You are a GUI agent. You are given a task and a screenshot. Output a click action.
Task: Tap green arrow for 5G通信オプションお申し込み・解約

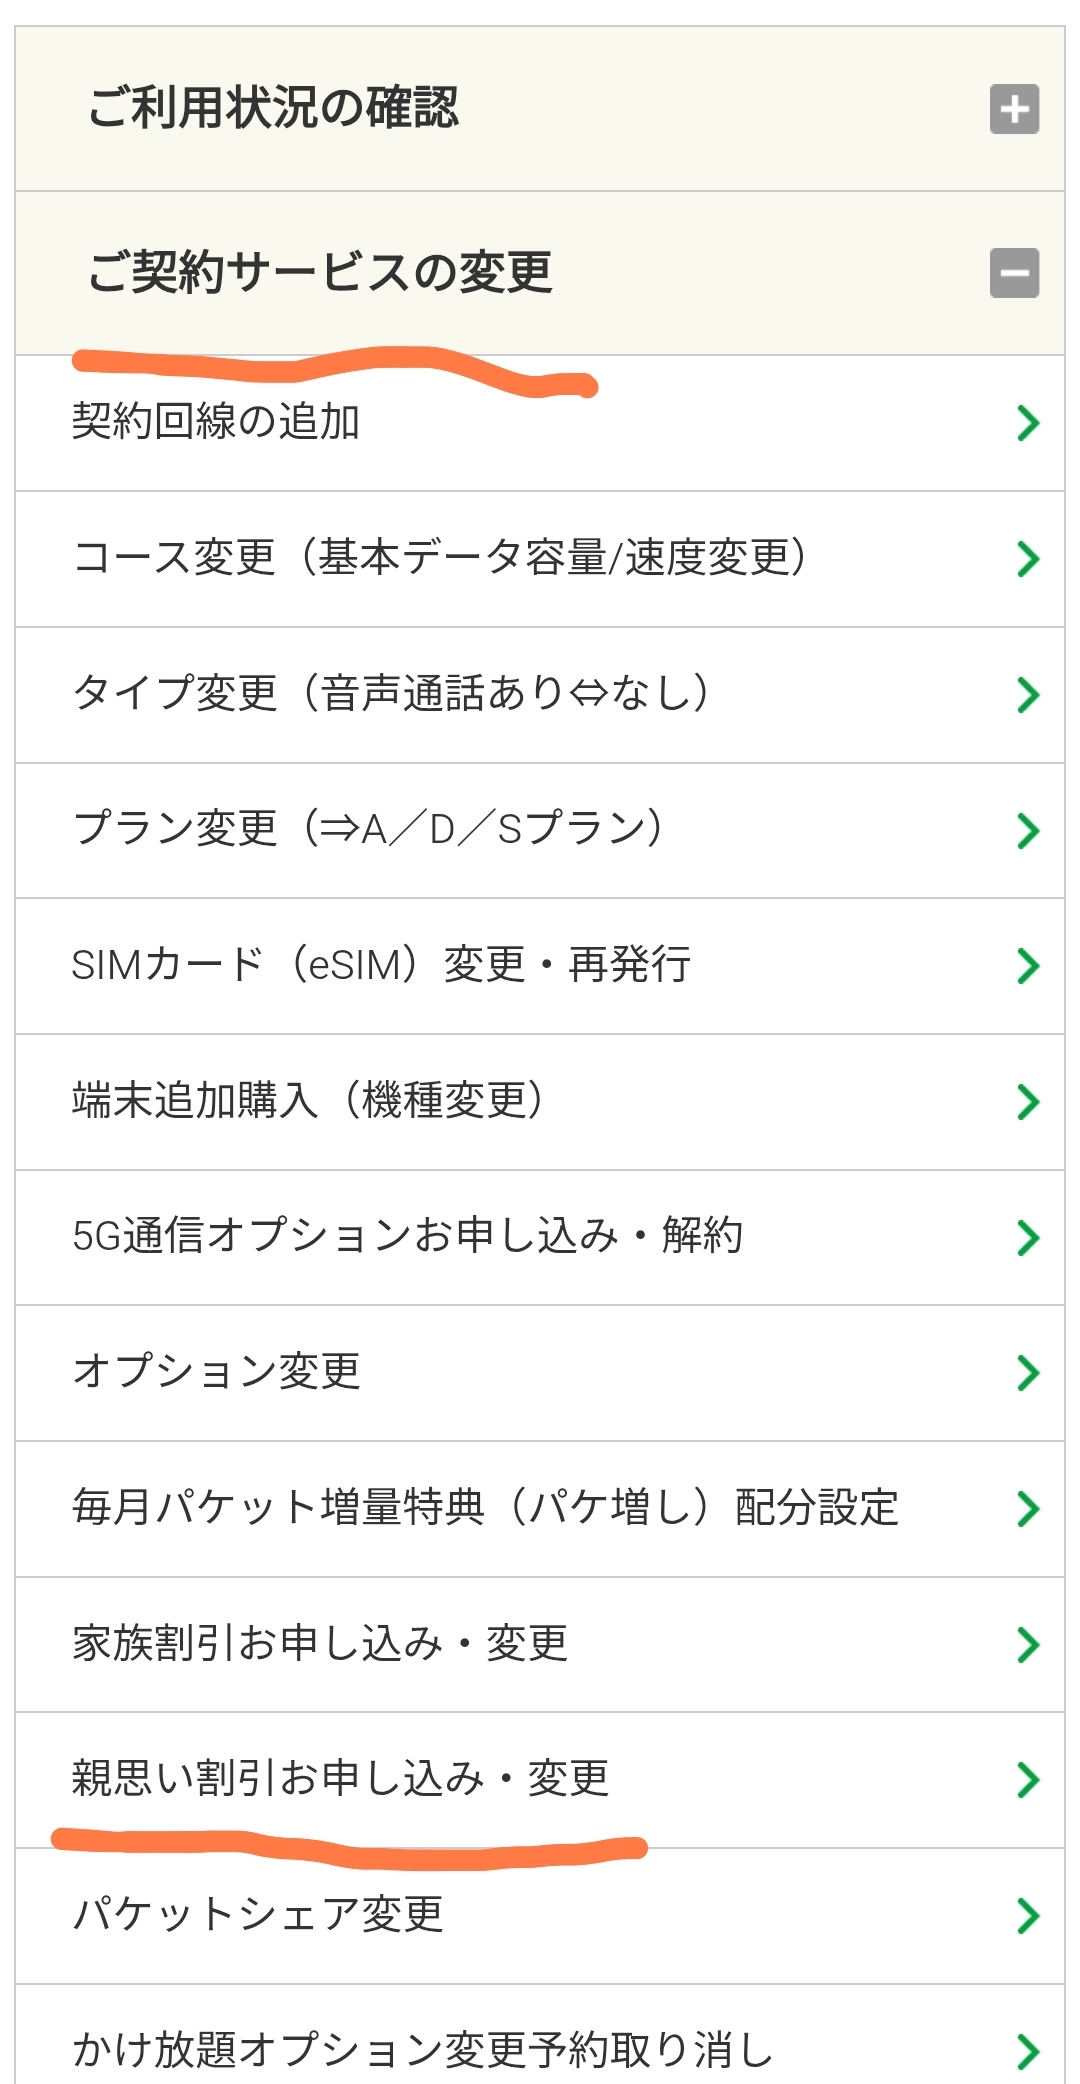pyautogui.click(x=1027, y=1238)
